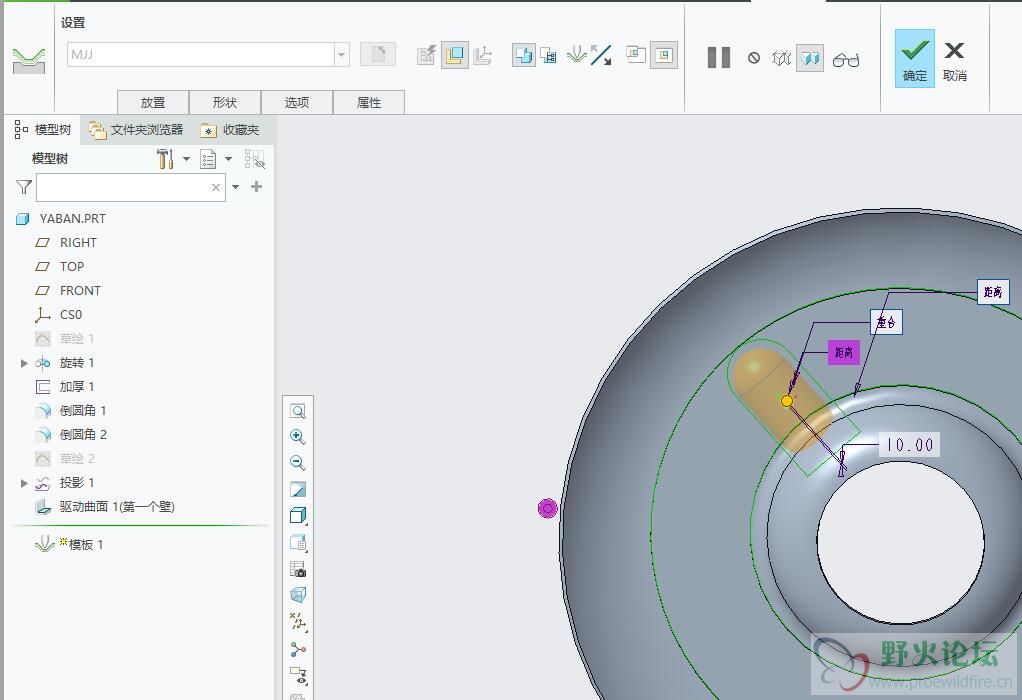Switch to the 文件夹浏览器 tab
Screen dimensions: 1022x700
(x=136, y=130)
